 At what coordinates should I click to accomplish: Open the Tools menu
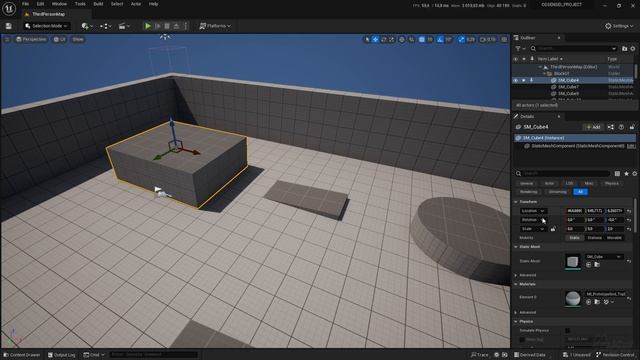point(80,4)
